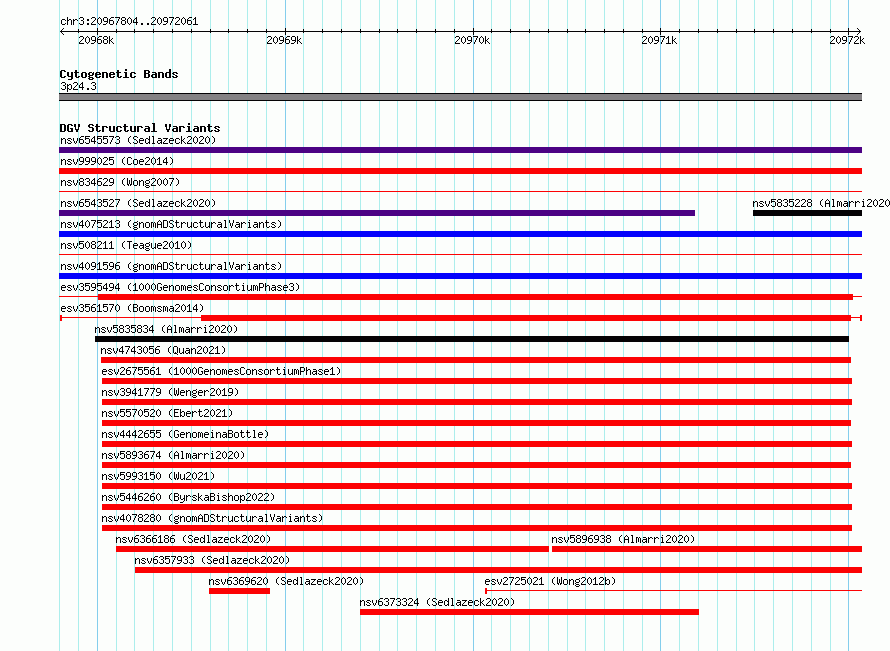Click the nsv5896938 (Almarri2020) label
The image size is (890, 651).
point(623,539)
